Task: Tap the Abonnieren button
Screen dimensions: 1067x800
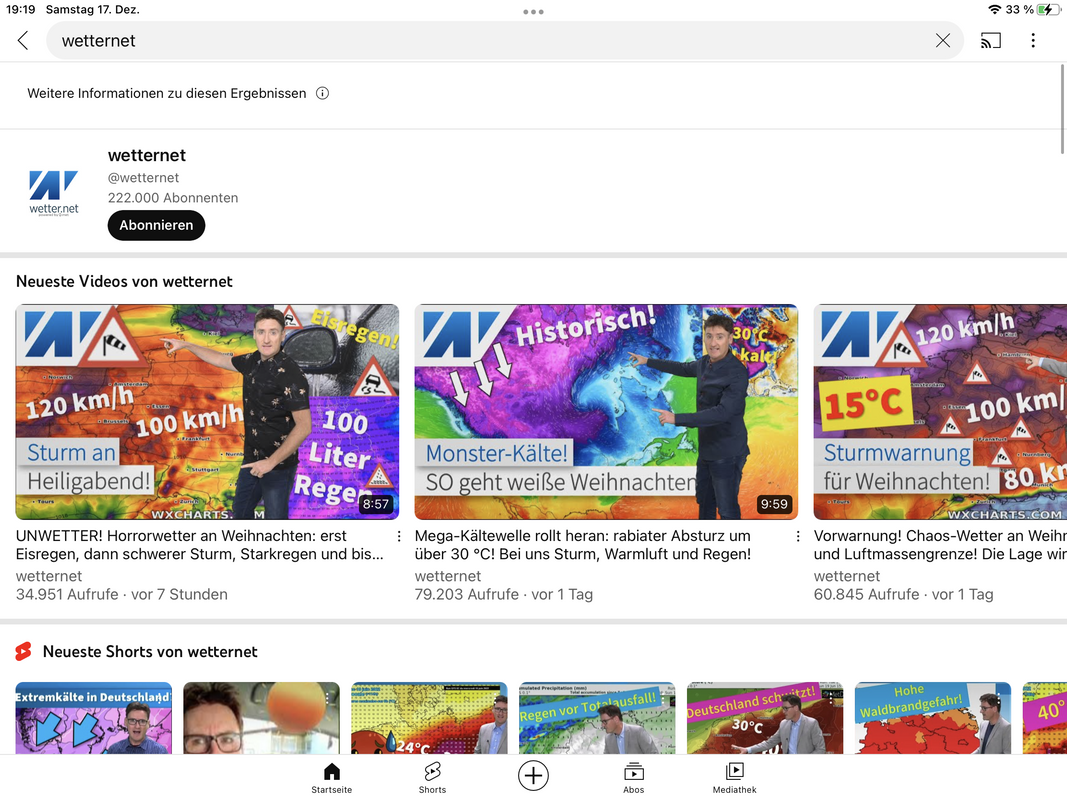Action: (157, 225)
